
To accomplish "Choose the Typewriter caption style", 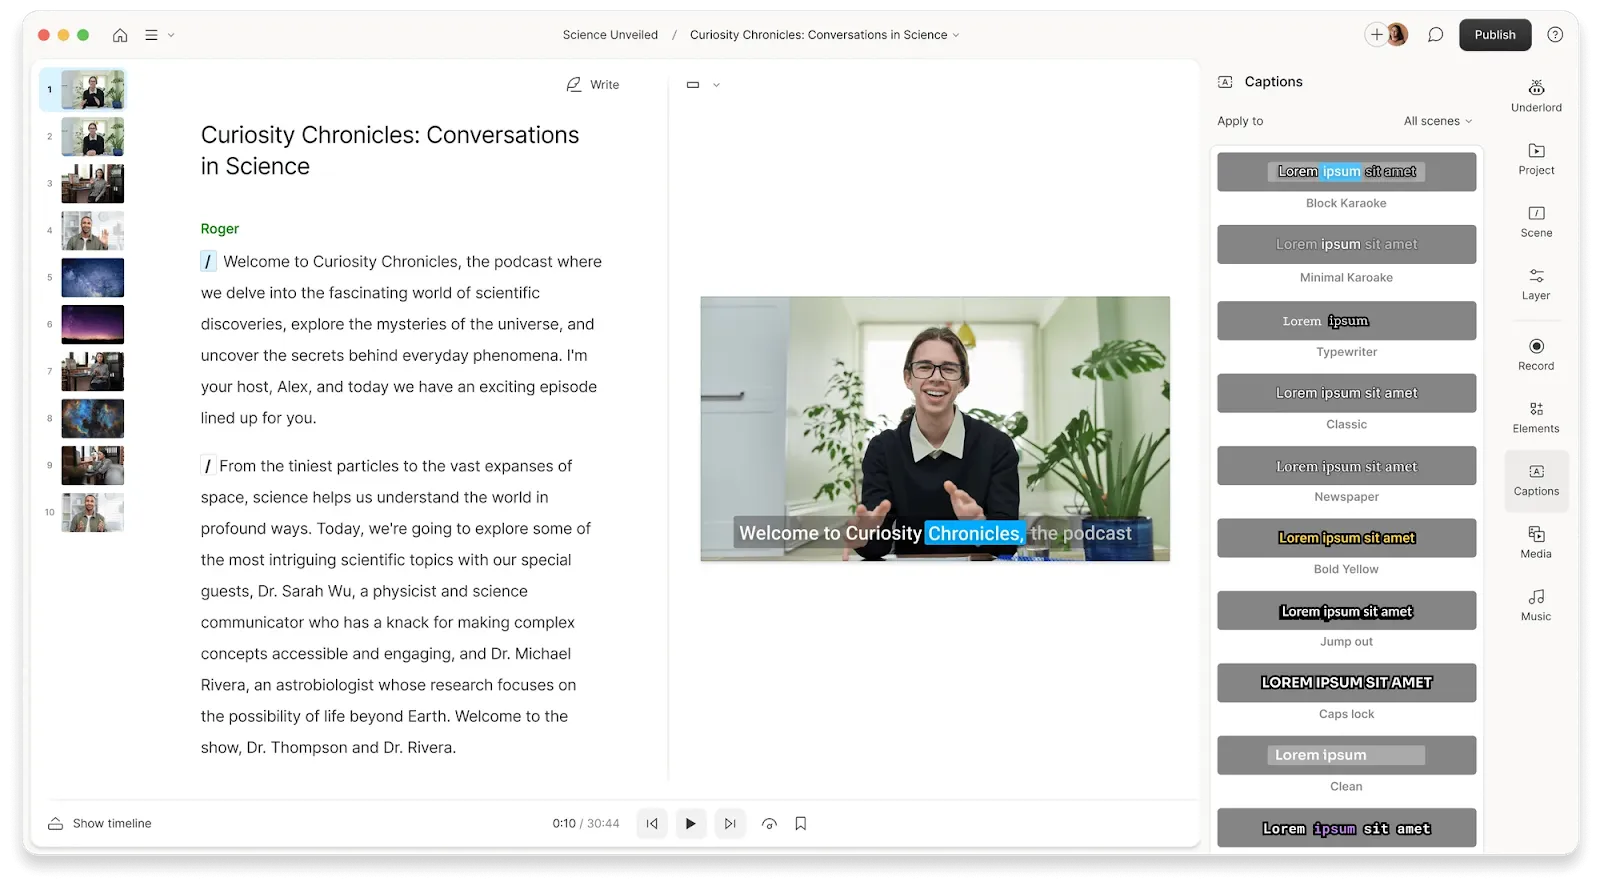I will [1346, 321].
